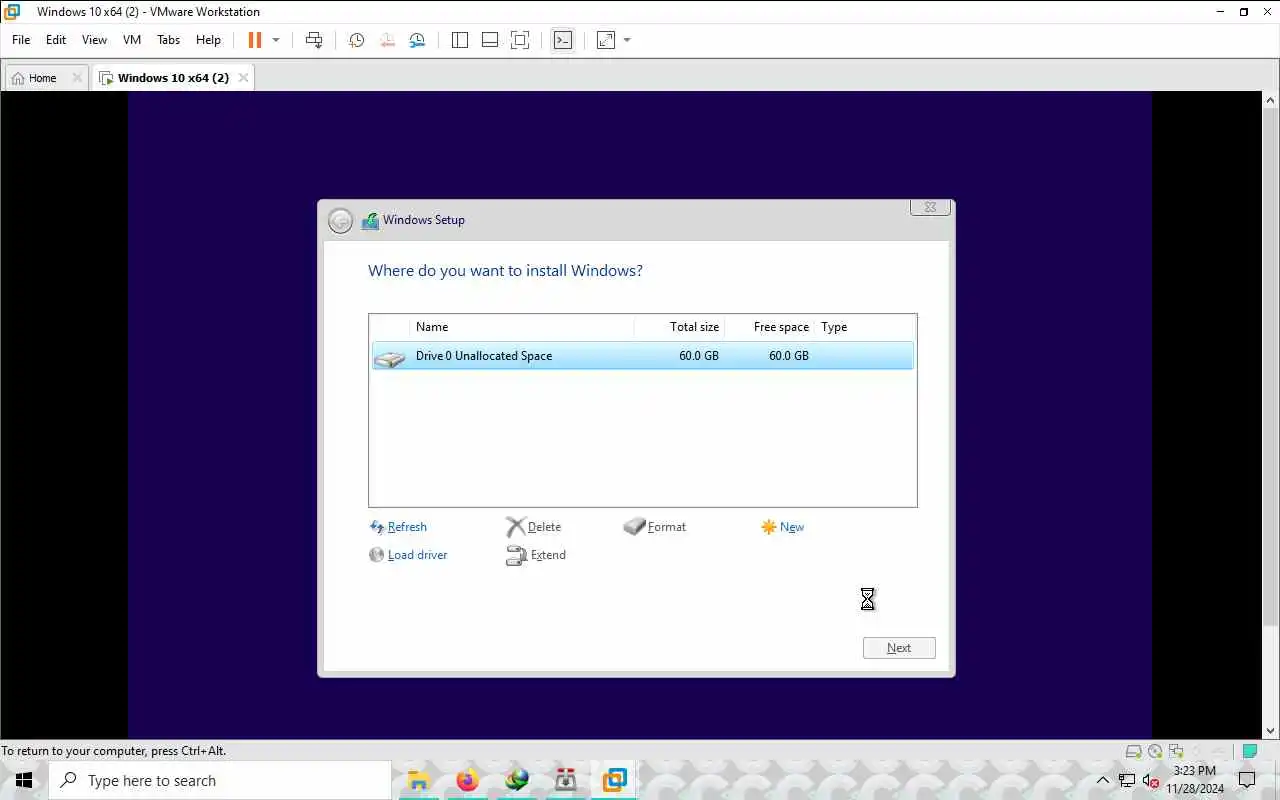
Task: Launch Firefox from the taskbar
Action: click(x=467, y=780)
